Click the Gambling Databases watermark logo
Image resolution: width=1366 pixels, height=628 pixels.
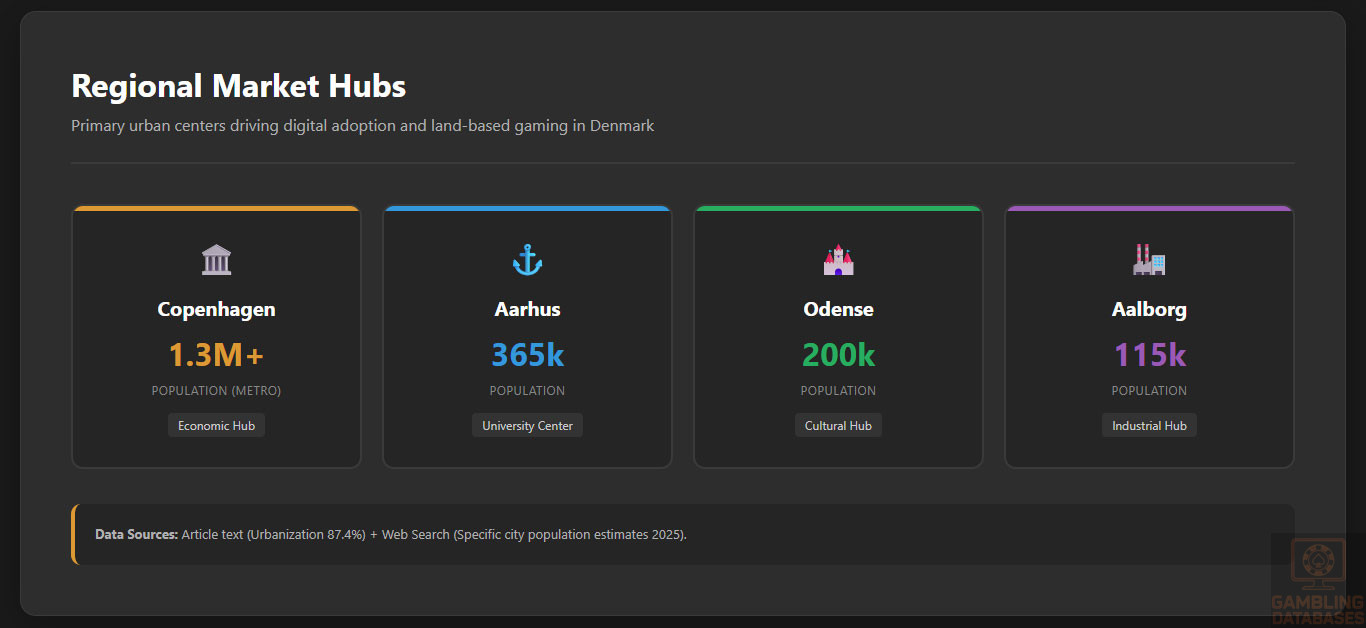[x=1316, y=580]
